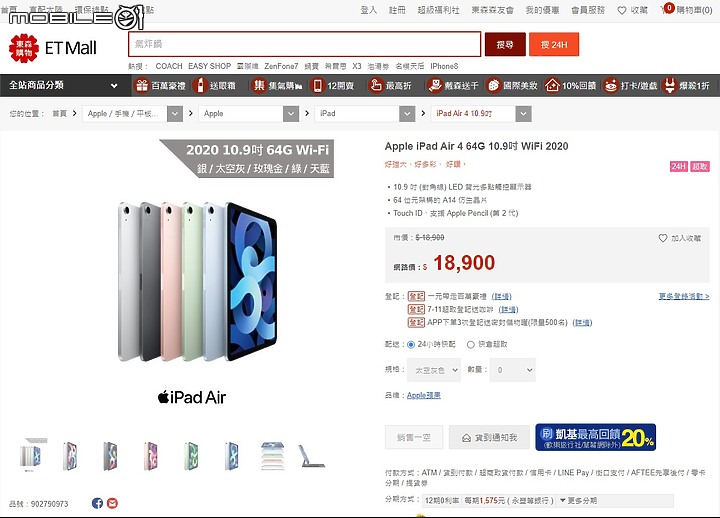This screenshot has height=518, width=720.
Task: Open 我的優惠 in the top menu
Action: pos(542,10)
